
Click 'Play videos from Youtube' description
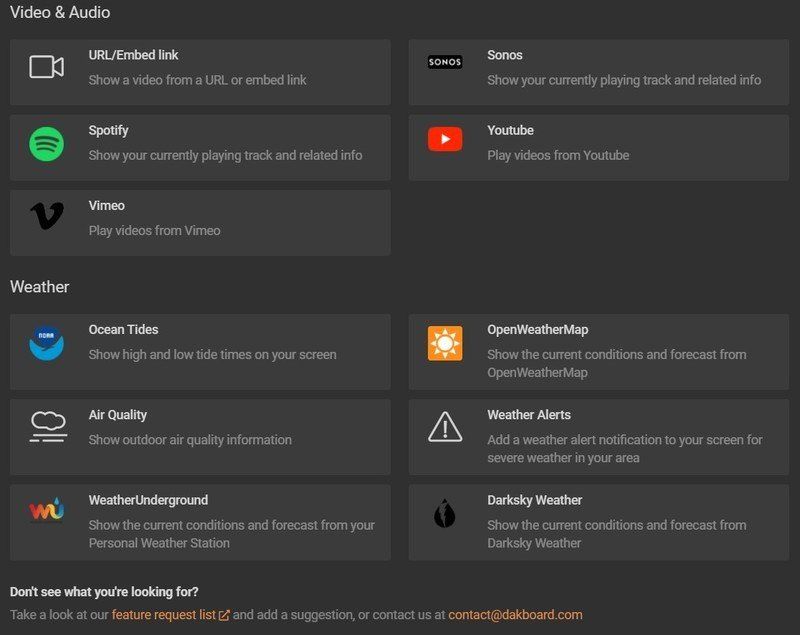558,156
